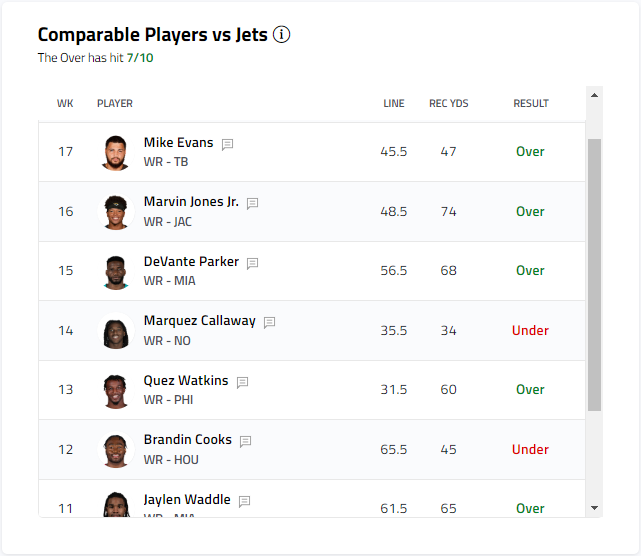
Task: Click the DeVante Parker name
Action: pos(191,262)
